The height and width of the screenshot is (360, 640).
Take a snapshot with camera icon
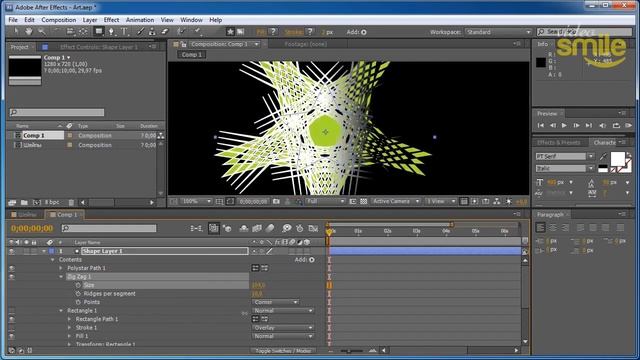click(276, 201)
